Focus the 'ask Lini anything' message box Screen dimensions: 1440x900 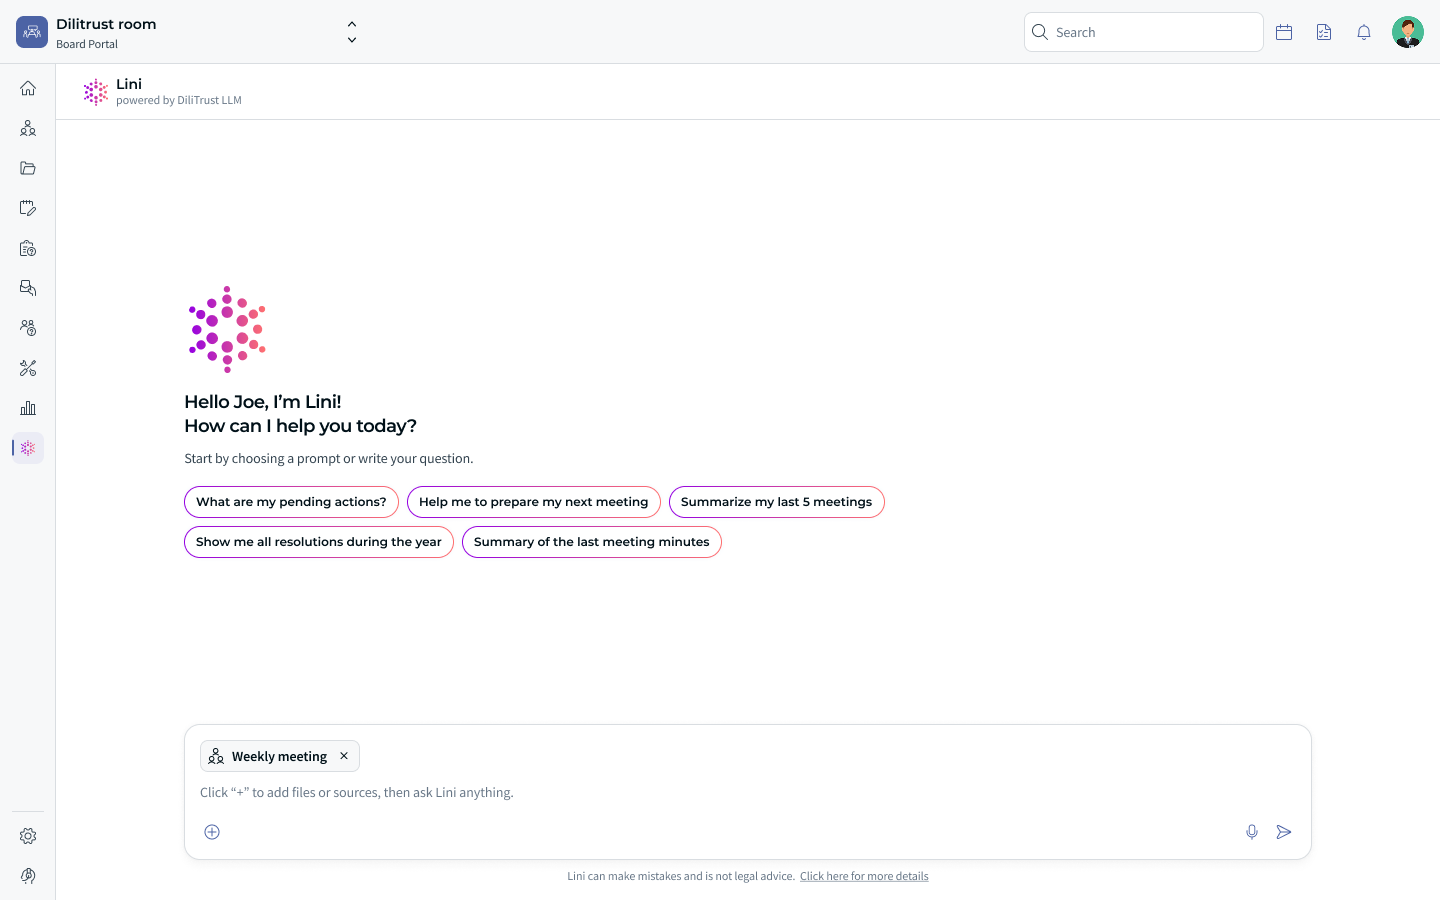(748, 792)
